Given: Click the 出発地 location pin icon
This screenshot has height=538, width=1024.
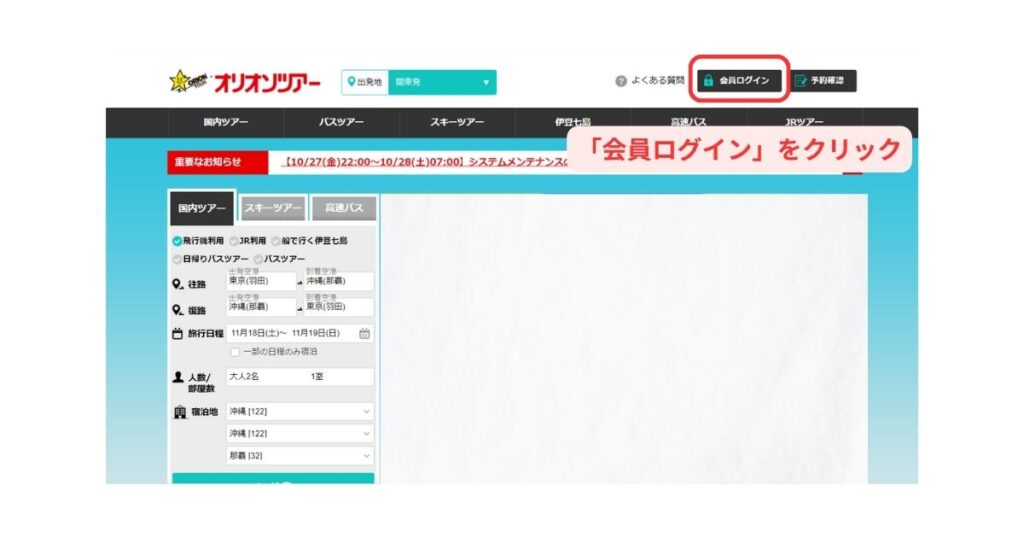Looking at the screenshot, I should click(x=351, y=82).
